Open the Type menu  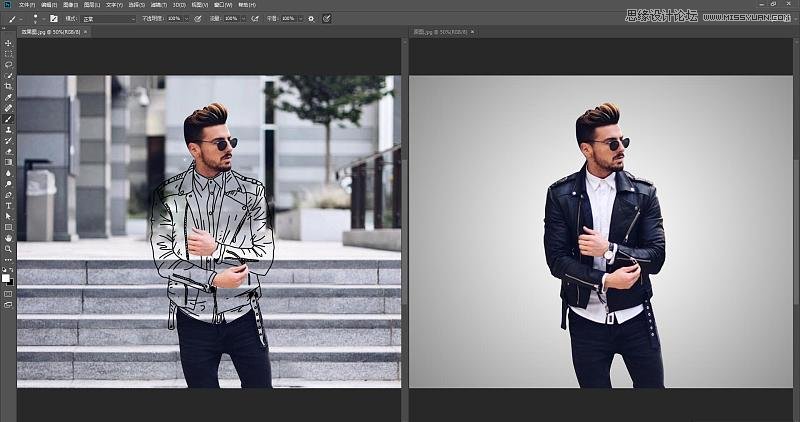[x=114, y=5]
